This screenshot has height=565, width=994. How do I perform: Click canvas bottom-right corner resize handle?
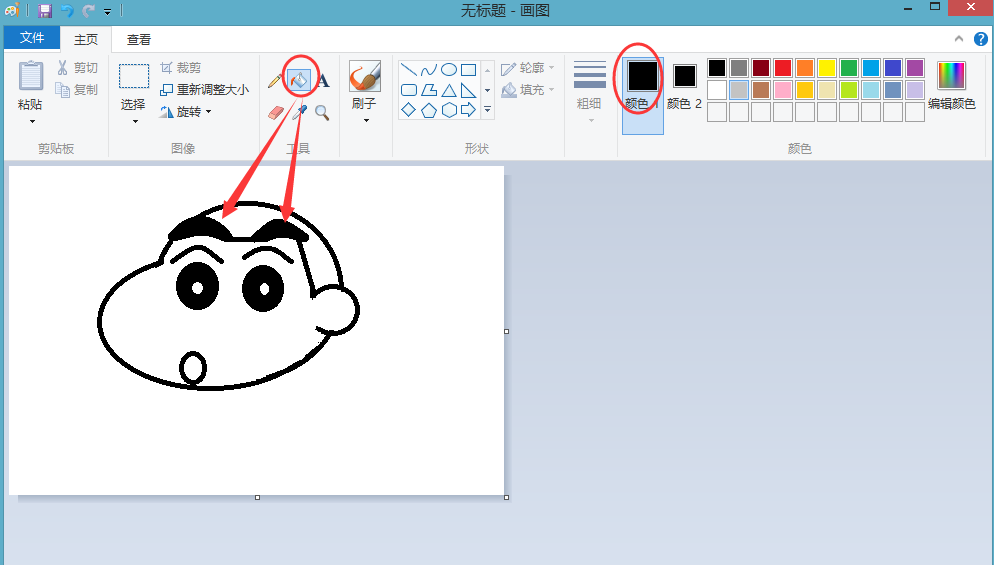point(507,497)
